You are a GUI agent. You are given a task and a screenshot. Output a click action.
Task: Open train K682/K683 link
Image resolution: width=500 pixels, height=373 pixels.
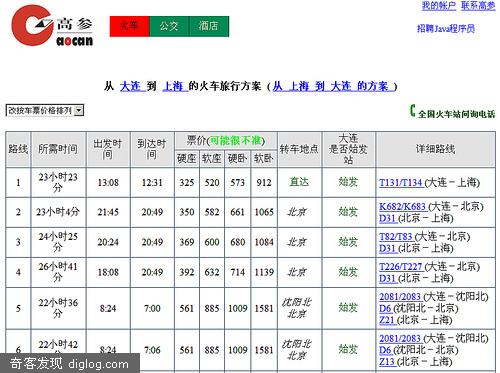tap(402, 207)
